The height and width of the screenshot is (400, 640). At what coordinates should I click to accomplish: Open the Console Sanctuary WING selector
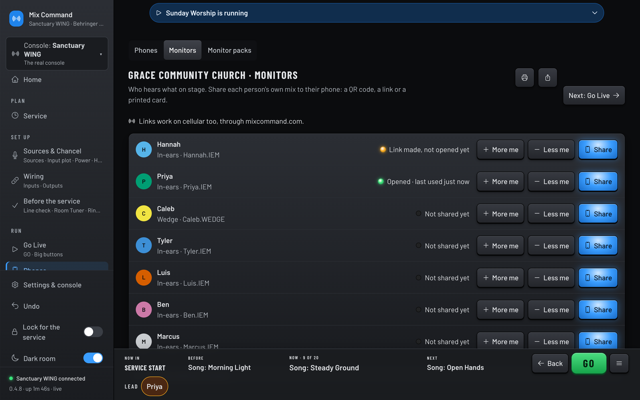[x=57, y=53]
